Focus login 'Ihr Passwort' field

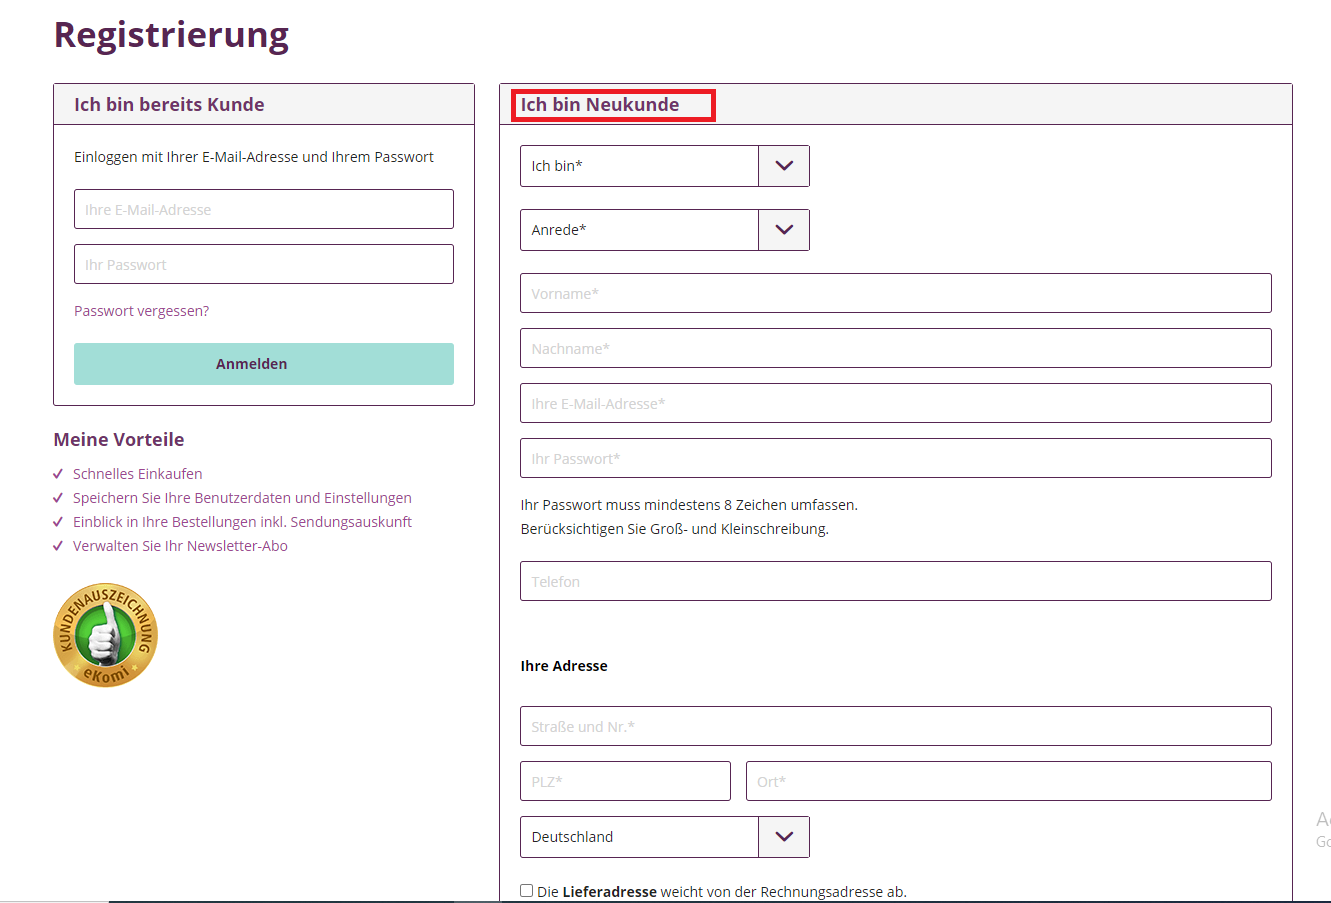click(x=264, y=264)
